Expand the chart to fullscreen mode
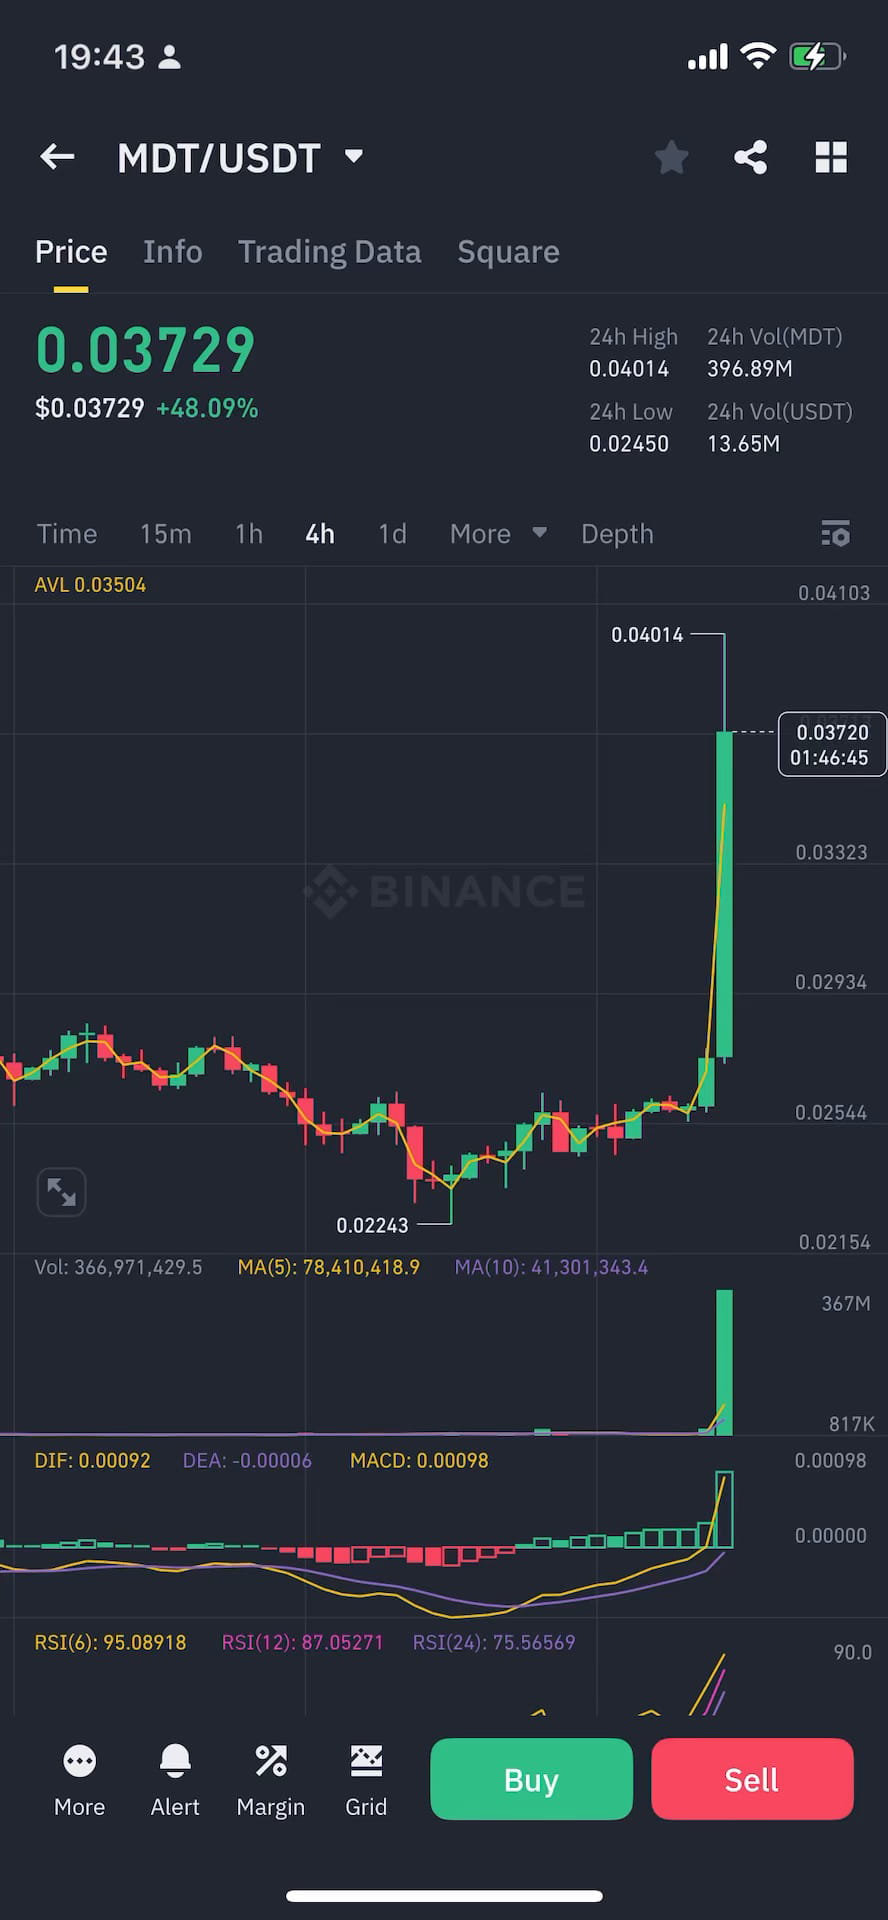 (x=61, y=1192)
